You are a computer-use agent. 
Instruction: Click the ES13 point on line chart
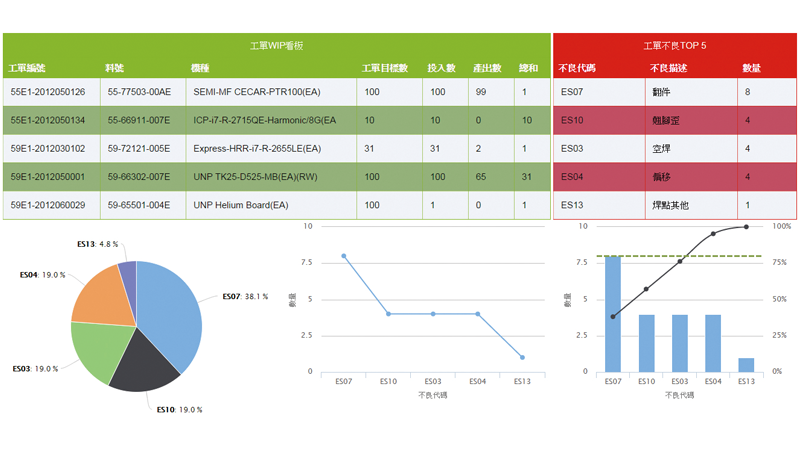[522, 357]
